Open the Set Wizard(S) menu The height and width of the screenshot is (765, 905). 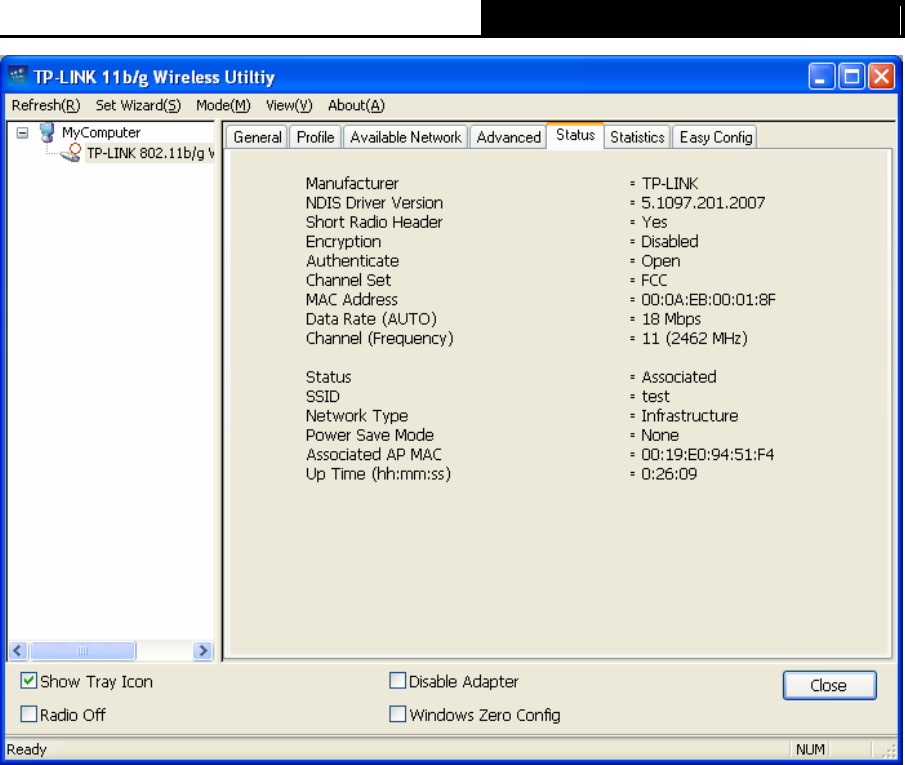click(138, 106)
